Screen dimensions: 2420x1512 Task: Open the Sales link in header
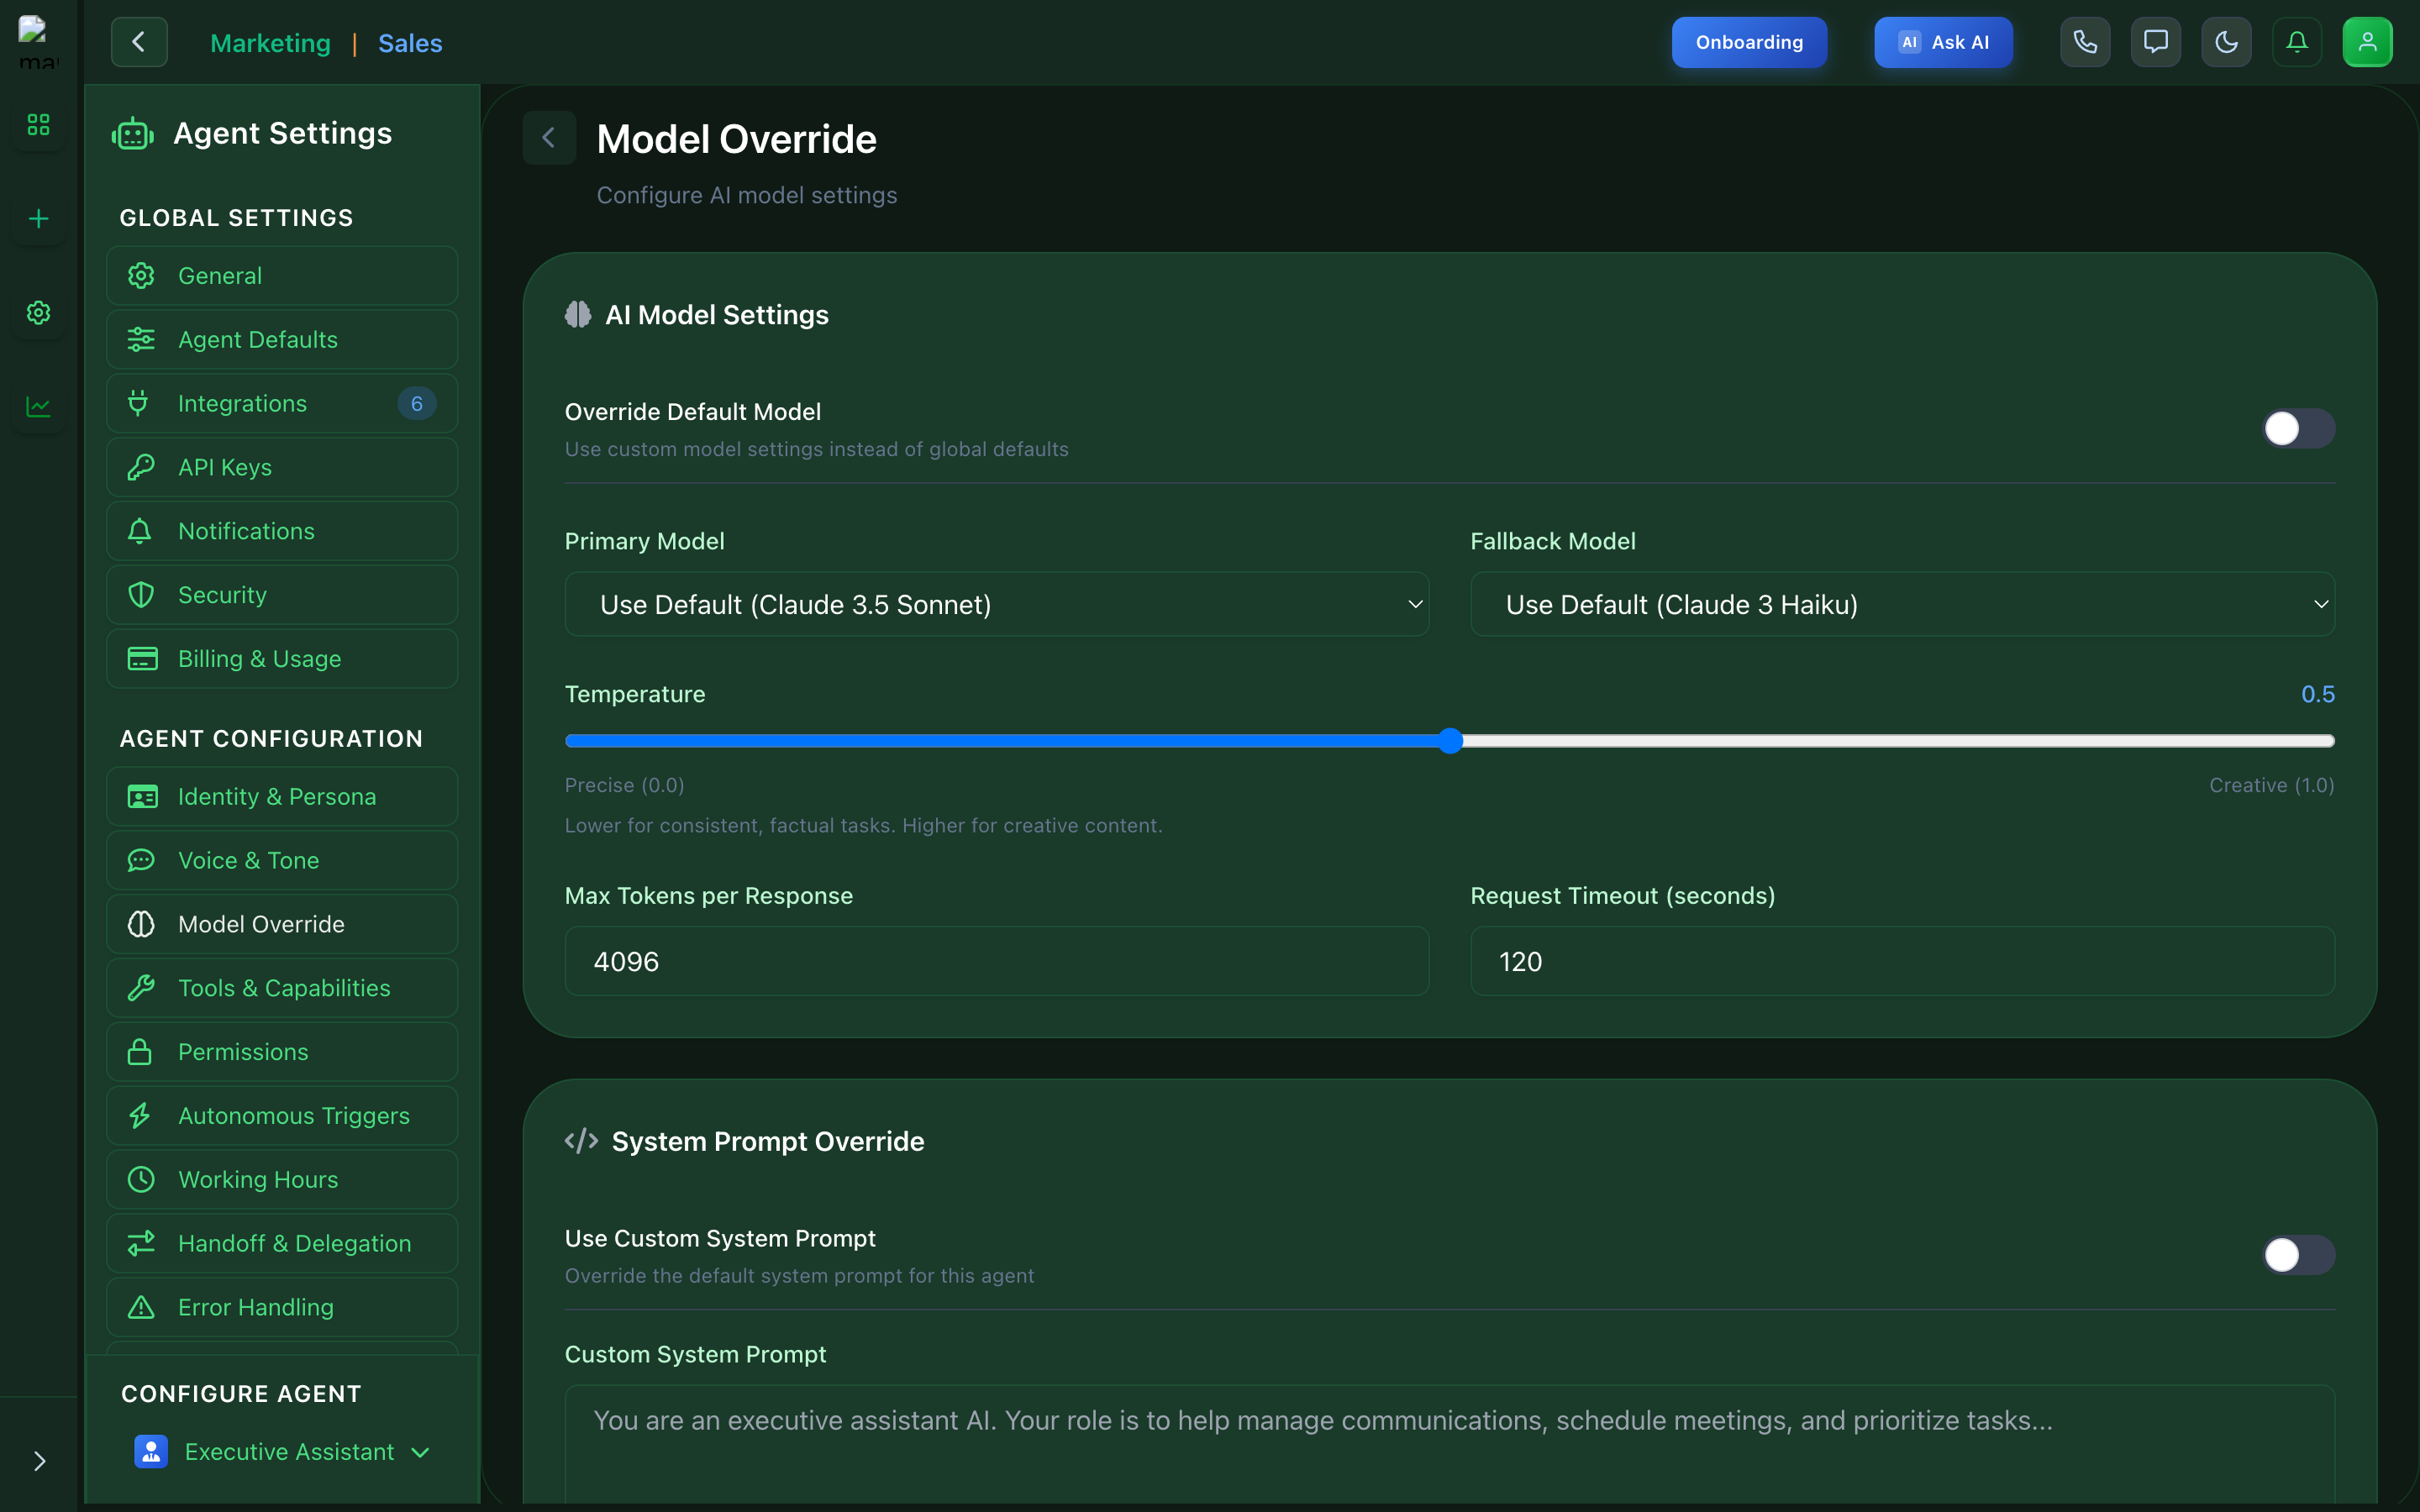pos(410,43)
